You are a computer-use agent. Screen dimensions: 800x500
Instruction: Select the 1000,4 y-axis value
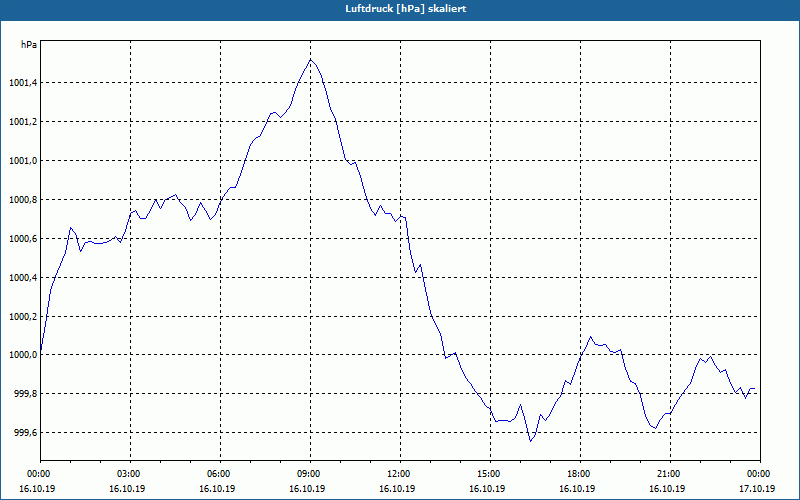(x=23, y=278)
